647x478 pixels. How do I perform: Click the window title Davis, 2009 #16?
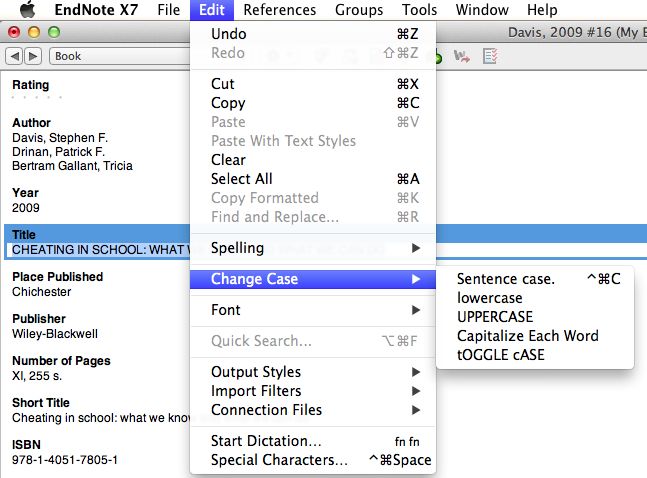(560, 32)
